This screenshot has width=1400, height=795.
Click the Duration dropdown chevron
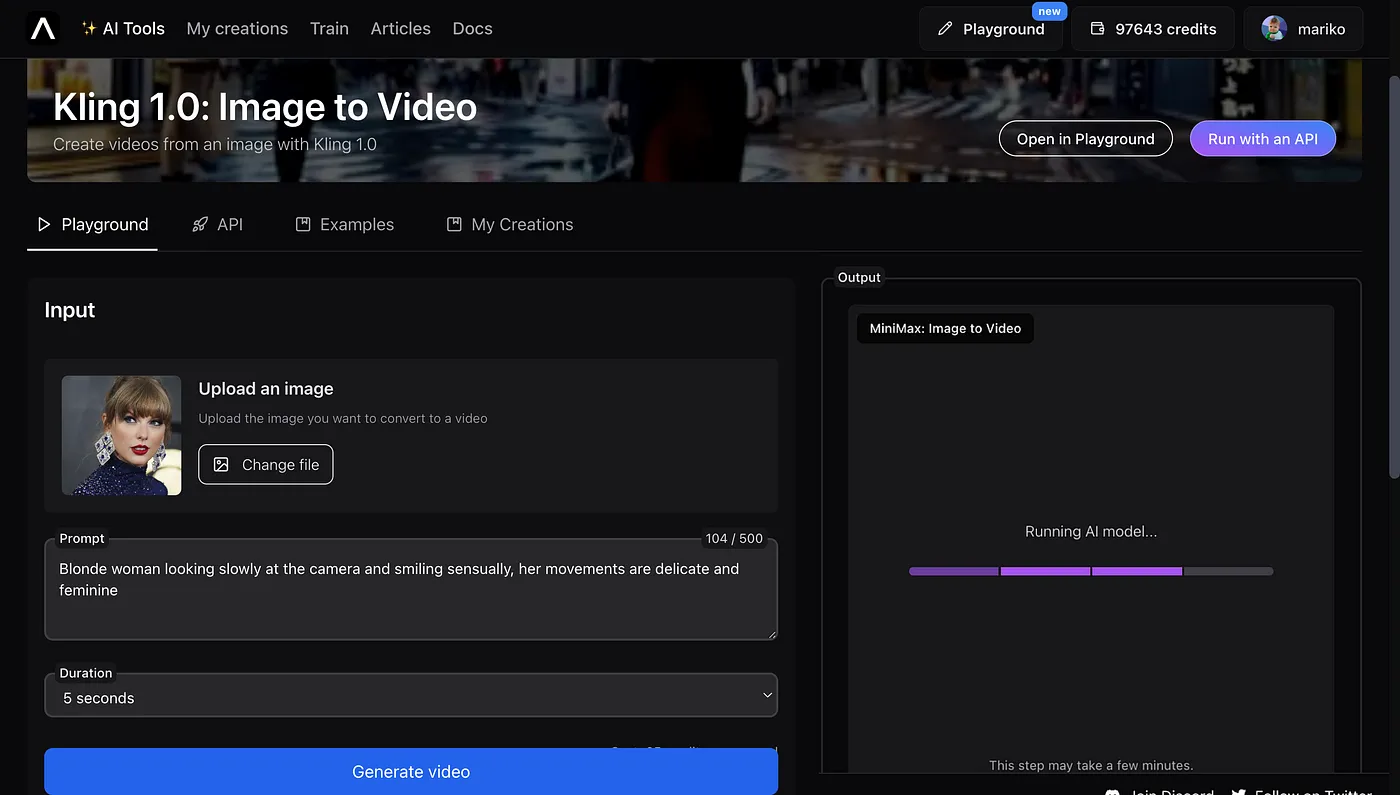(767, 696)
